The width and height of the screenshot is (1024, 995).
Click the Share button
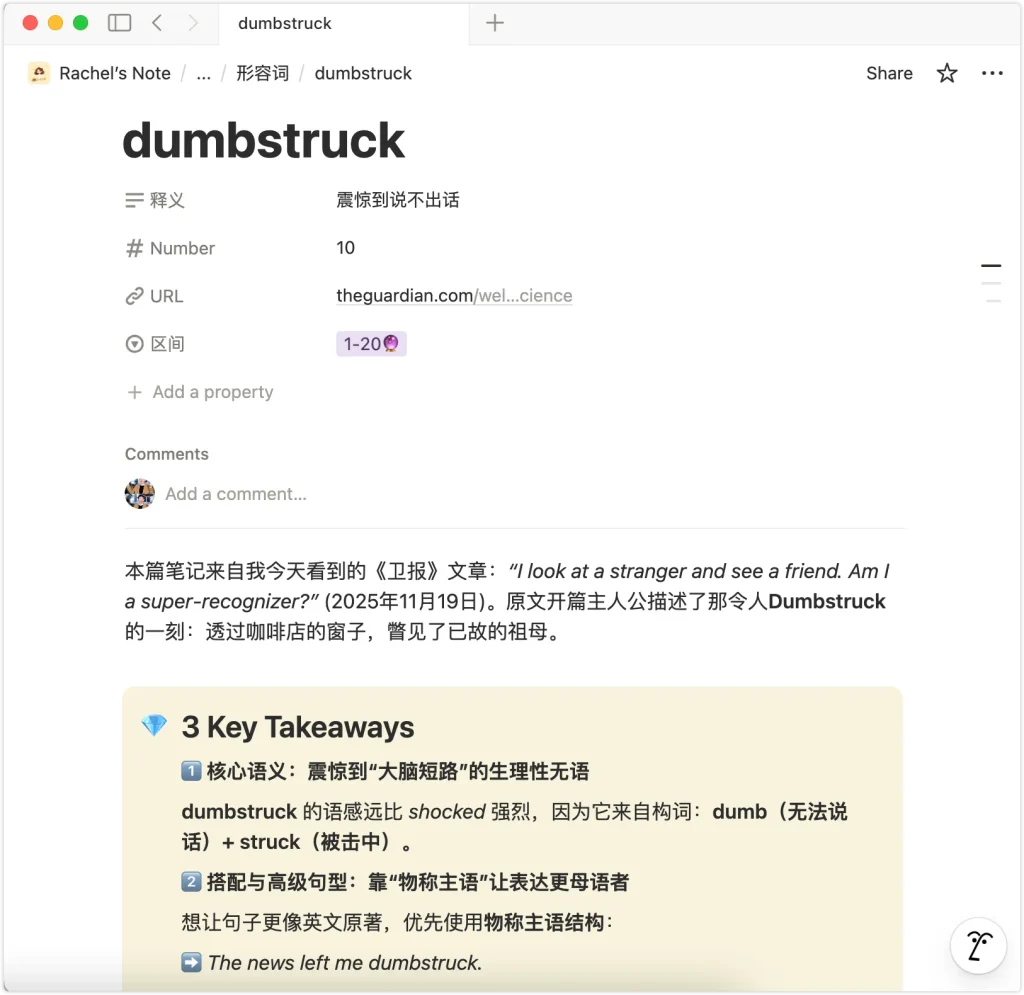(888, 73)
